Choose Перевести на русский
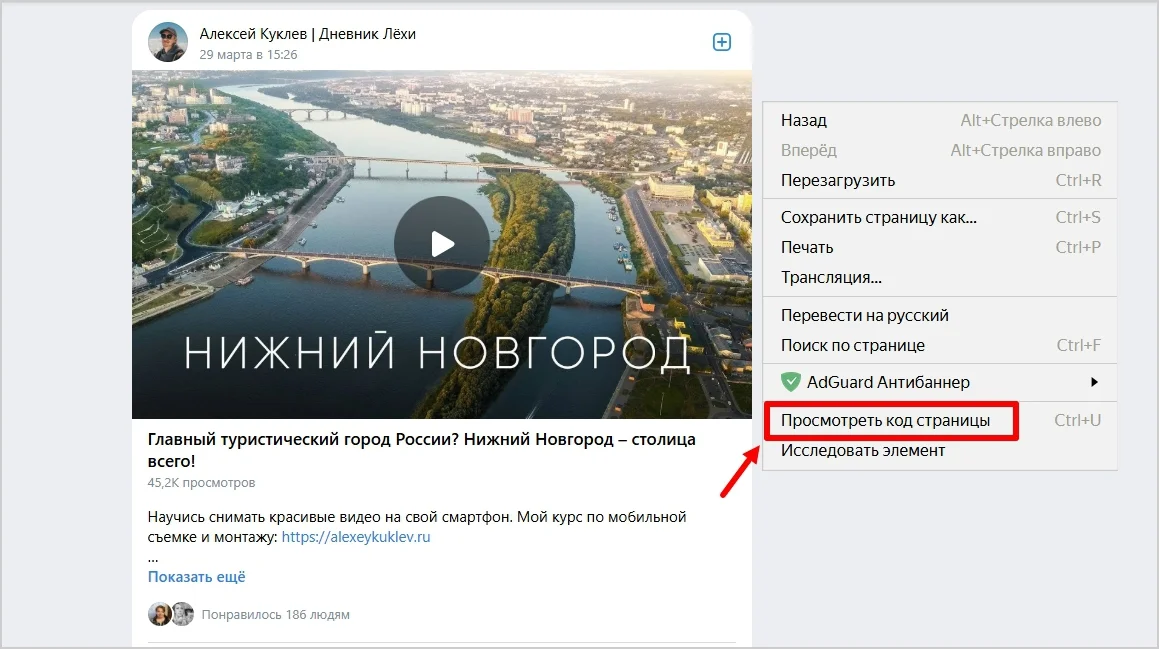Viewport: 1159px width, 649px height. click(x=864, y=315)
